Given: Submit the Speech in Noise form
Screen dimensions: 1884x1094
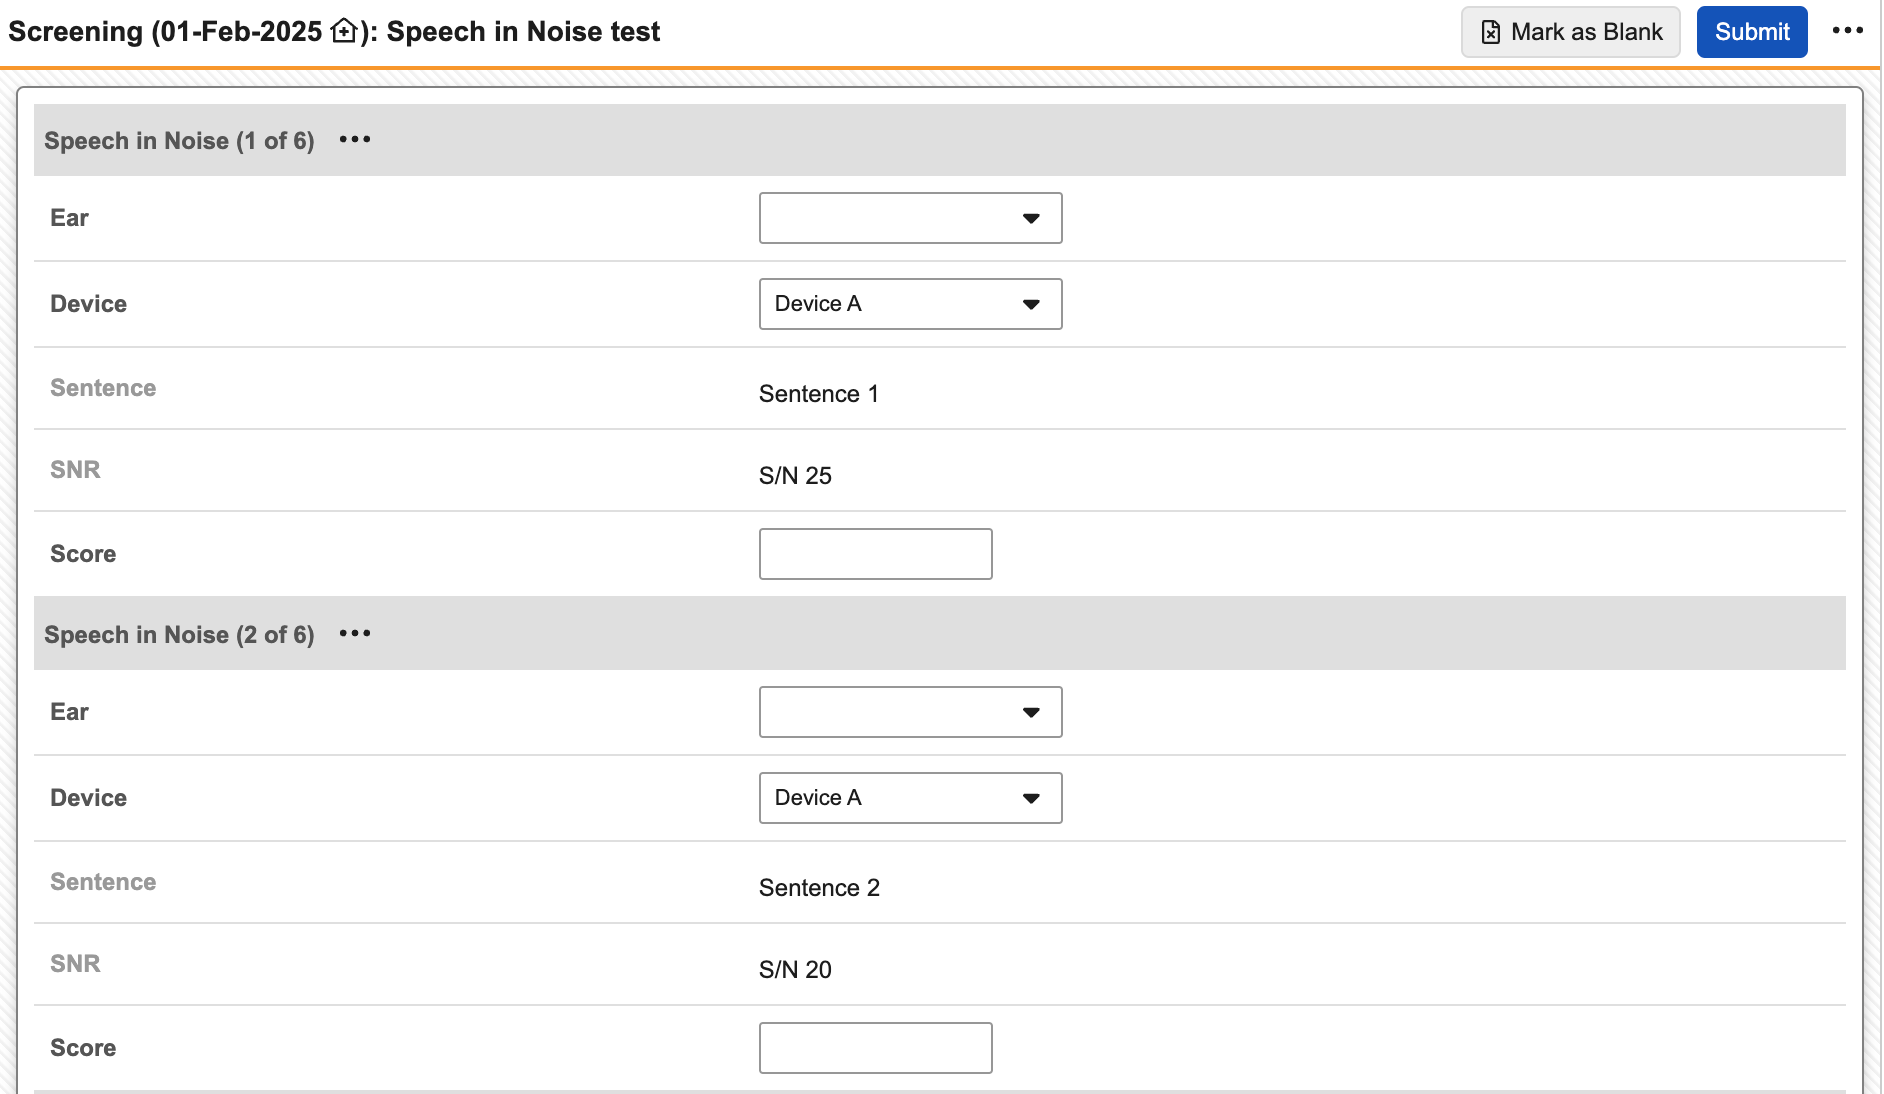Looking at the screenshot, I should click(x=1751, y=32).
